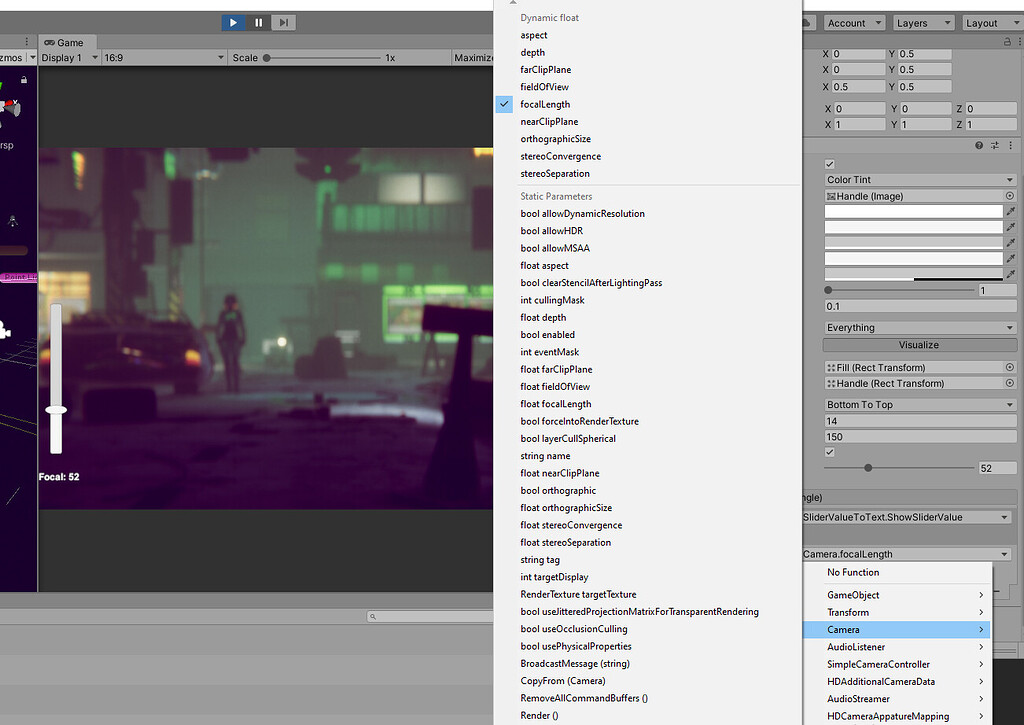
Task: Click the Color Multiplier slider handle
Action: 828,290
